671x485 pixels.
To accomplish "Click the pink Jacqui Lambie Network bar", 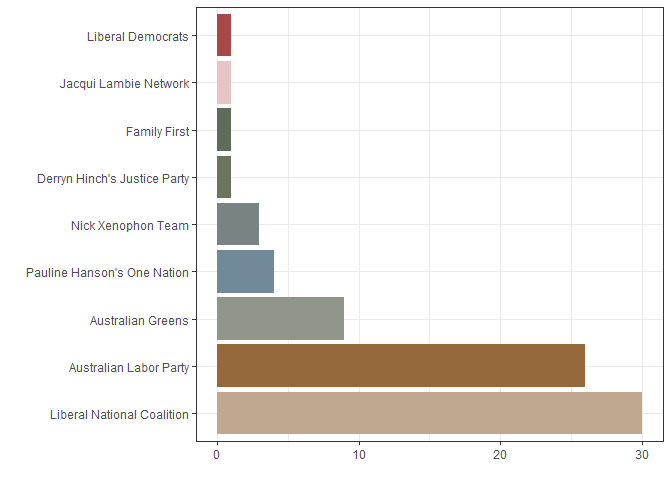I will click(x=224, y=83).
